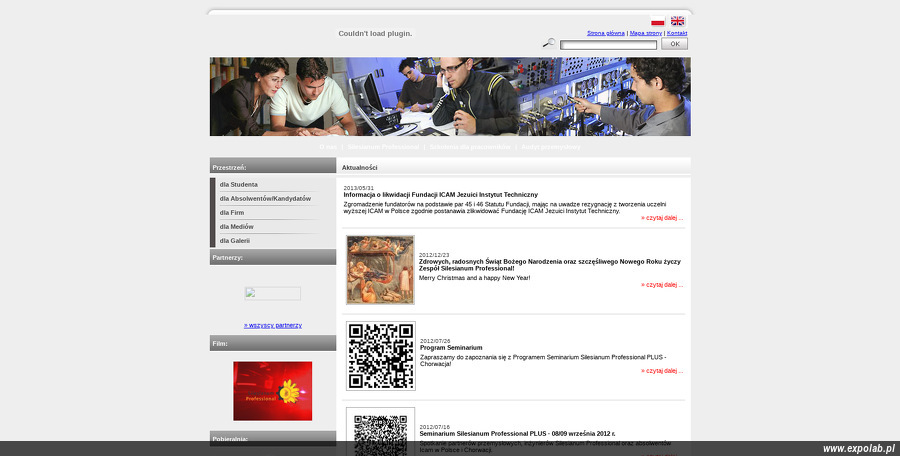Click the Przestrzeń sidebar header
The height and width of the screenshot is (456, 900).
(273, 167)
